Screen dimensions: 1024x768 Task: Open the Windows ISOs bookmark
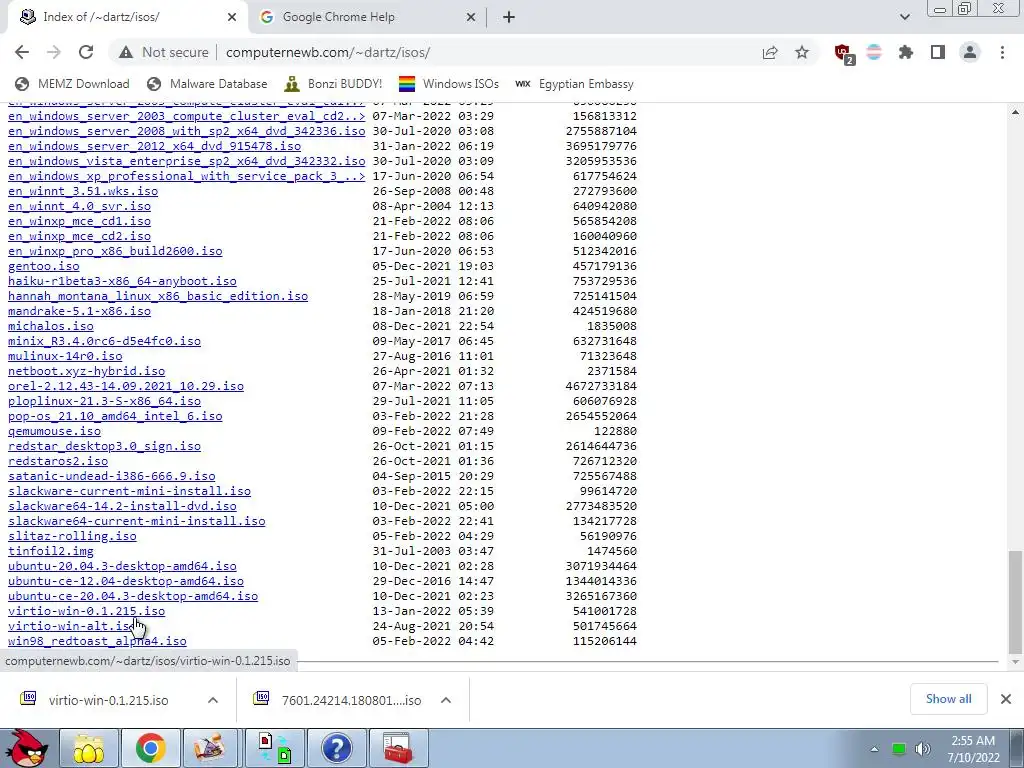449,84
